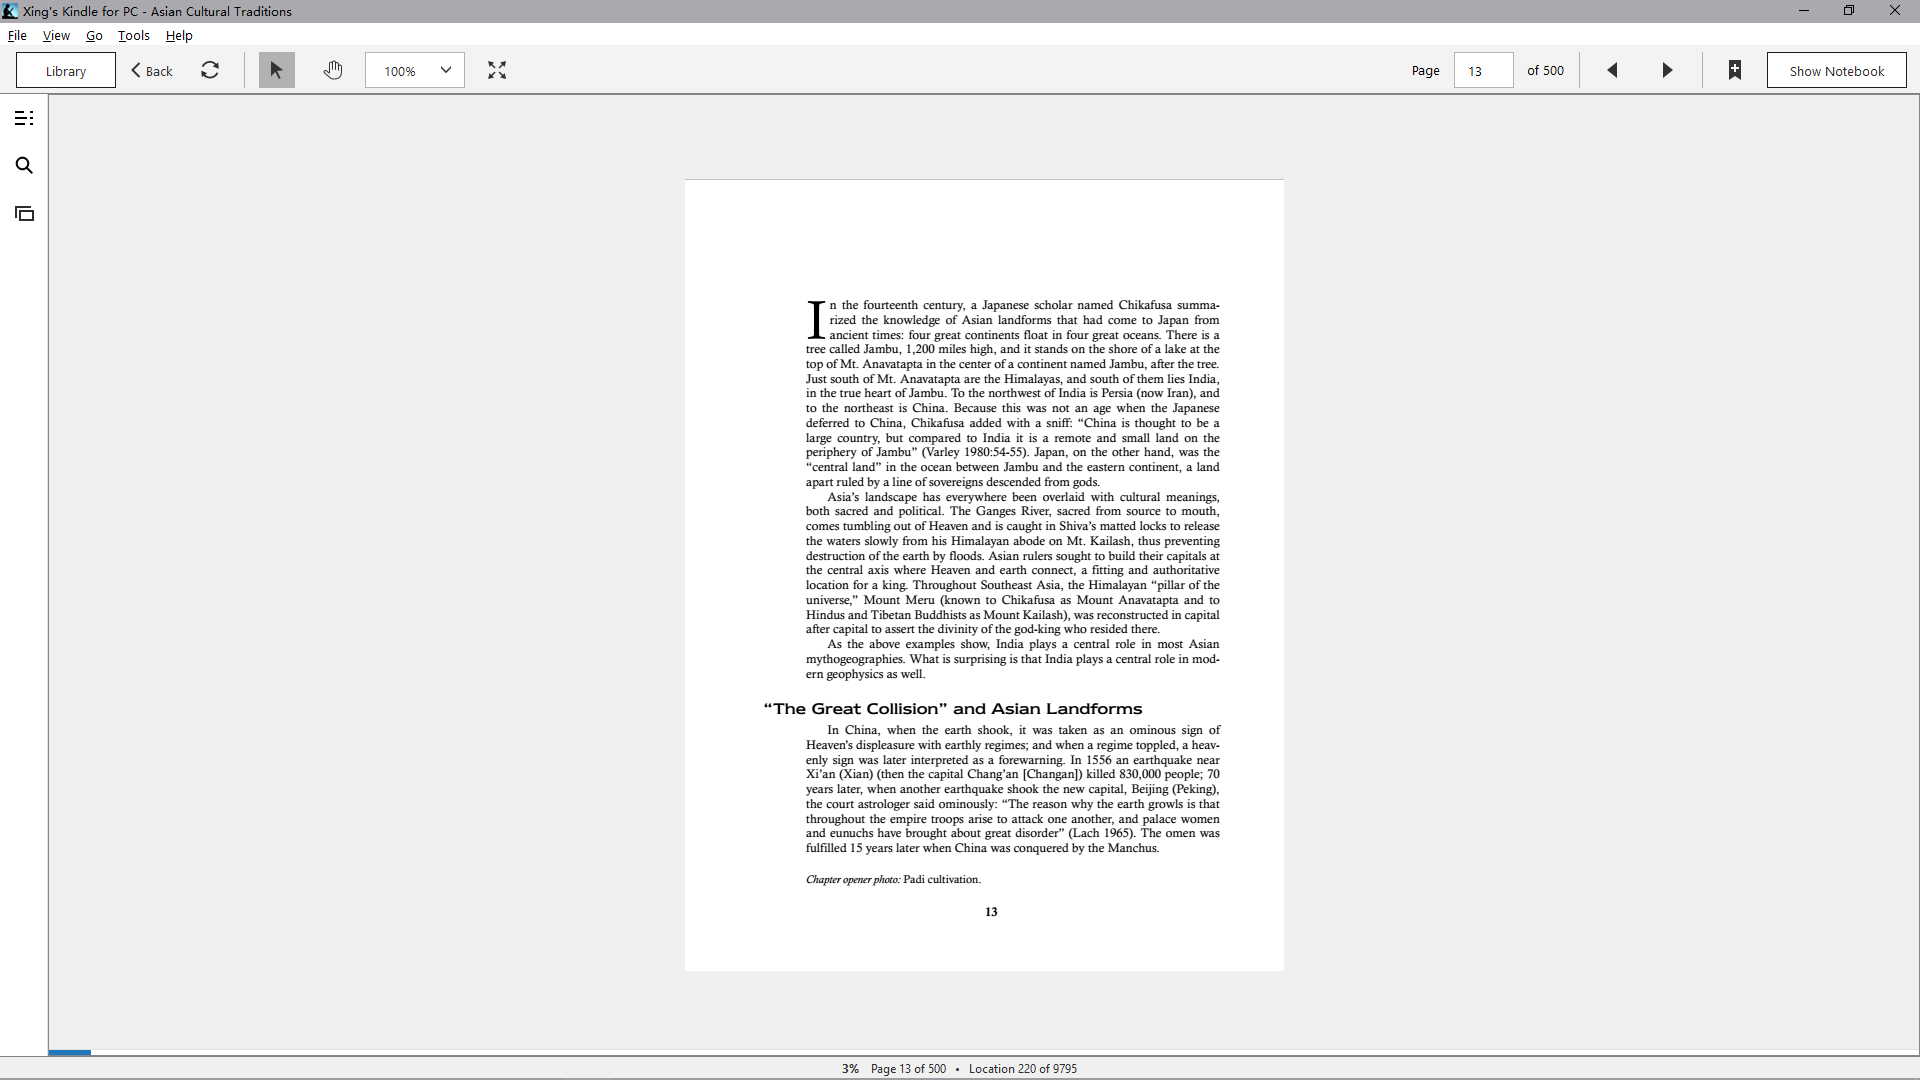Minimize the Kindle window
Image resolution: width=1920 pixels, height=1080 pixels.
(x=1804, y=11)
